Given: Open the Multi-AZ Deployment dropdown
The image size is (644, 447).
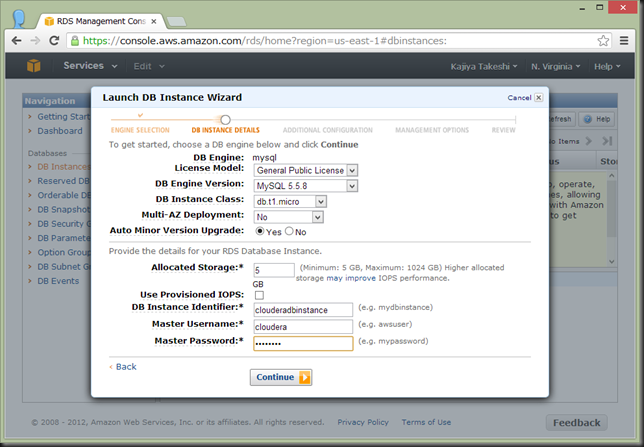Looking at the screenshot, I should point(288,217).
